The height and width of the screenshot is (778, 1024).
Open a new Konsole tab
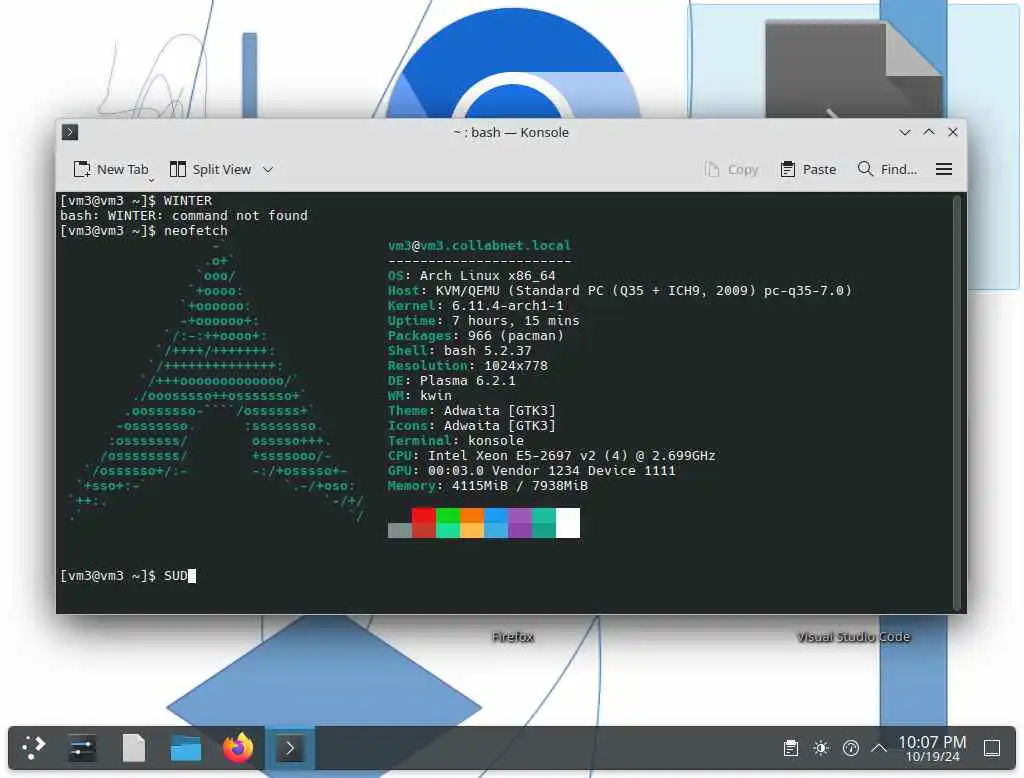(x=110, y=169)
